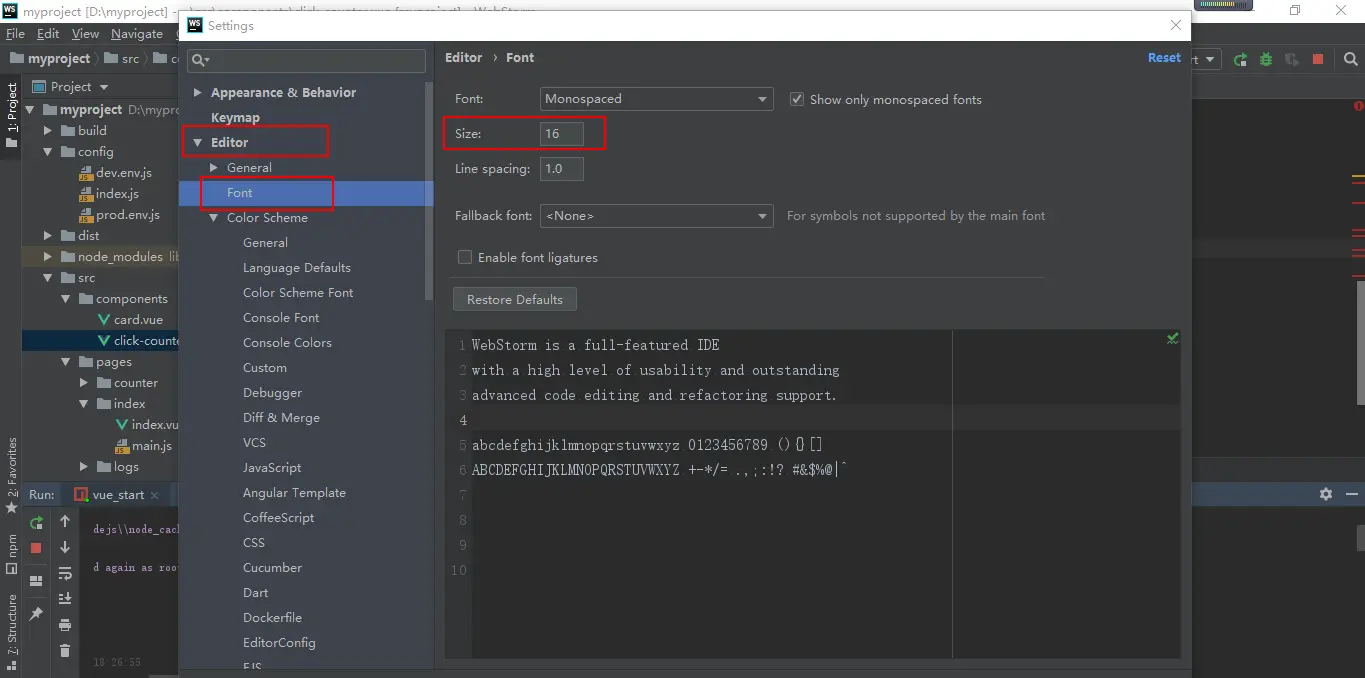
Task: Expand the dist folder
Action: click(48, 235)
